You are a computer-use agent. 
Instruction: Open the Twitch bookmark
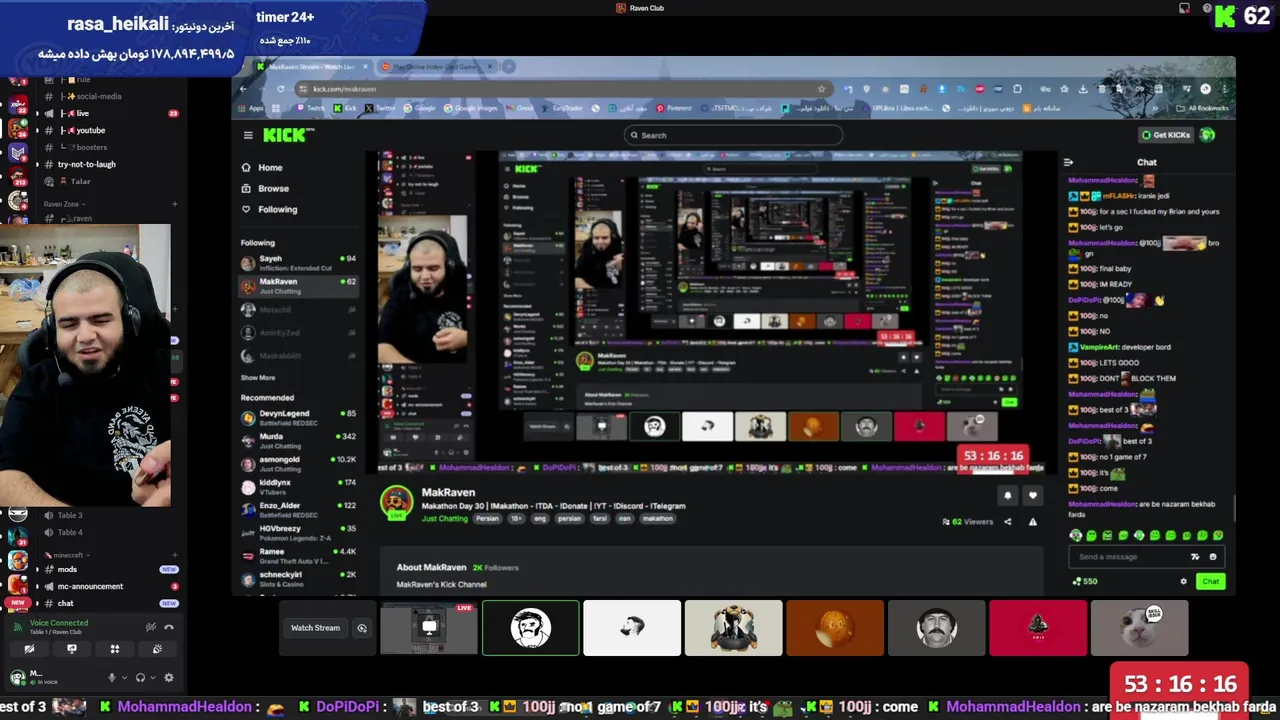(310, 108)
